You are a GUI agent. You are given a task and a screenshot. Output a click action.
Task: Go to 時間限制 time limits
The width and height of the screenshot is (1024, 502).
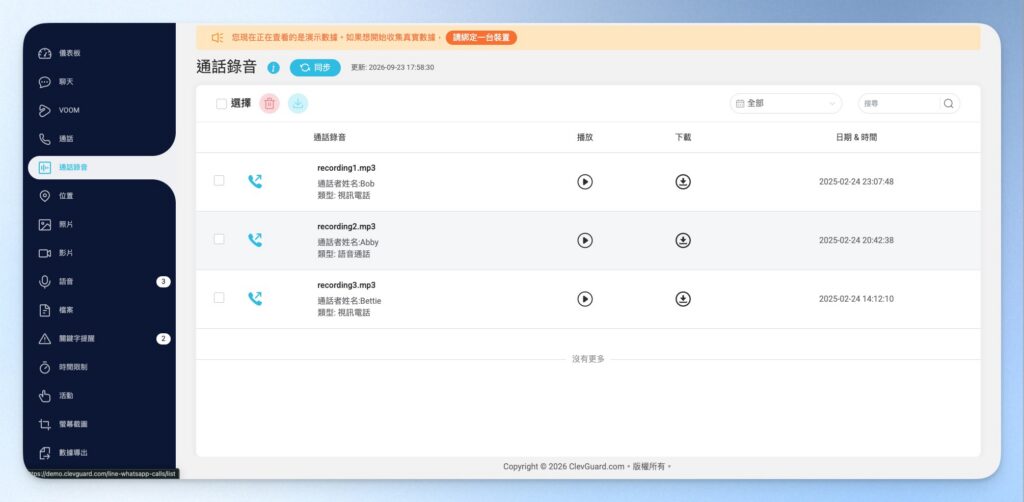pyautogui.click(x=72, y=367)
